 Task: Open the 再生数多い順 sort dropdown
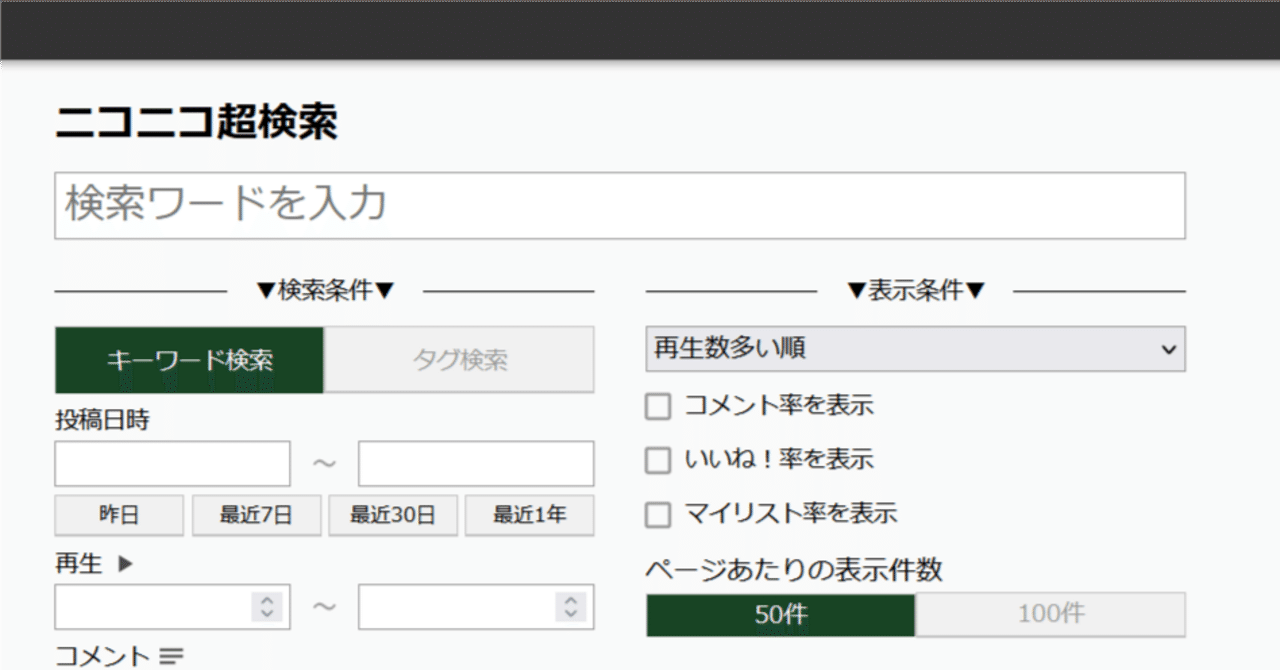click(x=916, y=349)
